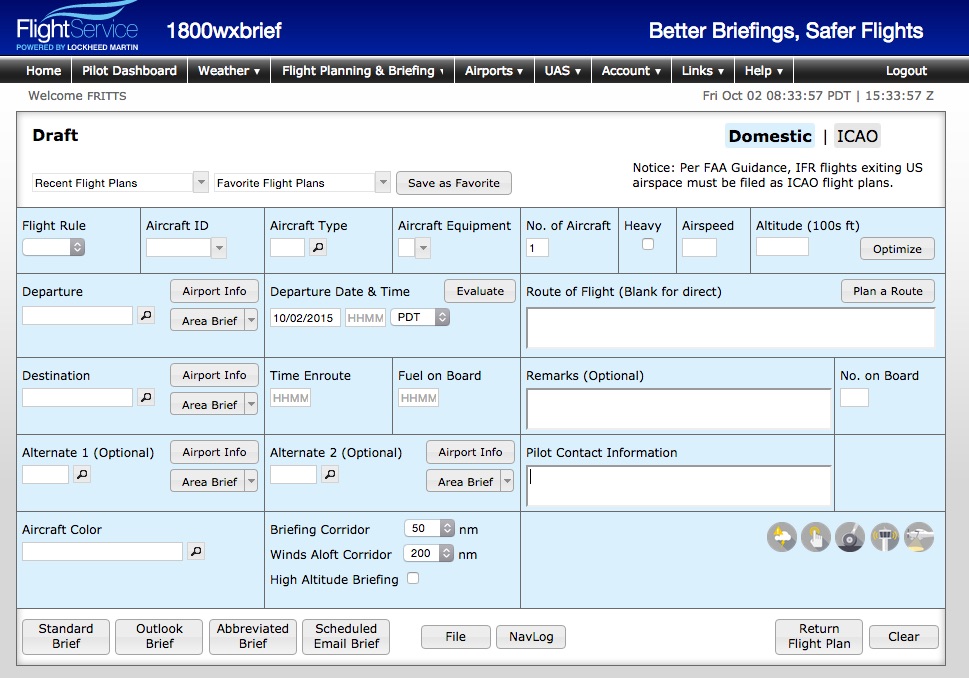Clear the flight plan form

click(x=903, y=637)
